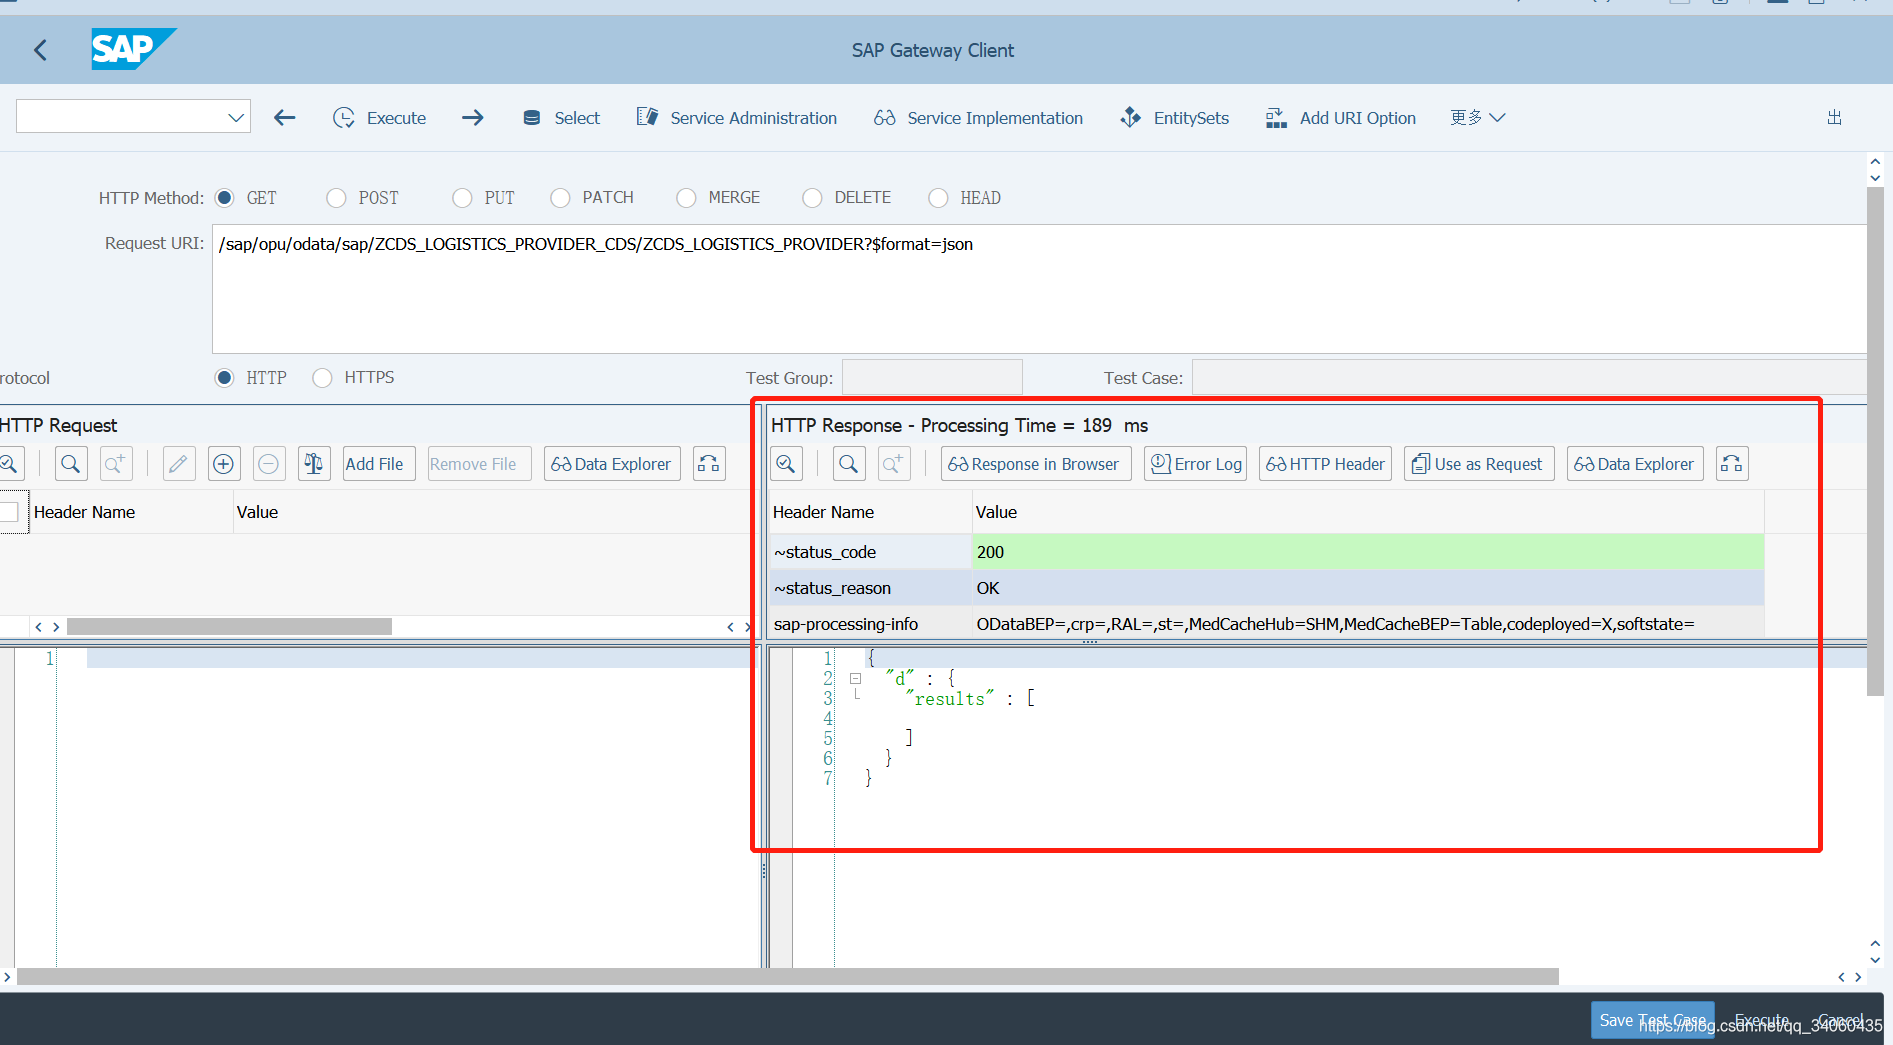The width and height of the screenshot is (1893, 1045).
Task: Click the Test Group input field
Action: [x=932, y=378]
